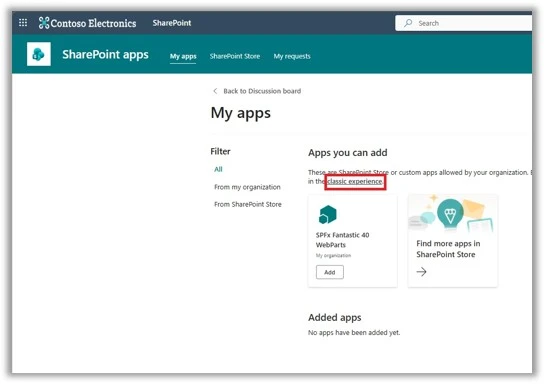Switch to the SharePoint Store tab

(x=235, y=56)
